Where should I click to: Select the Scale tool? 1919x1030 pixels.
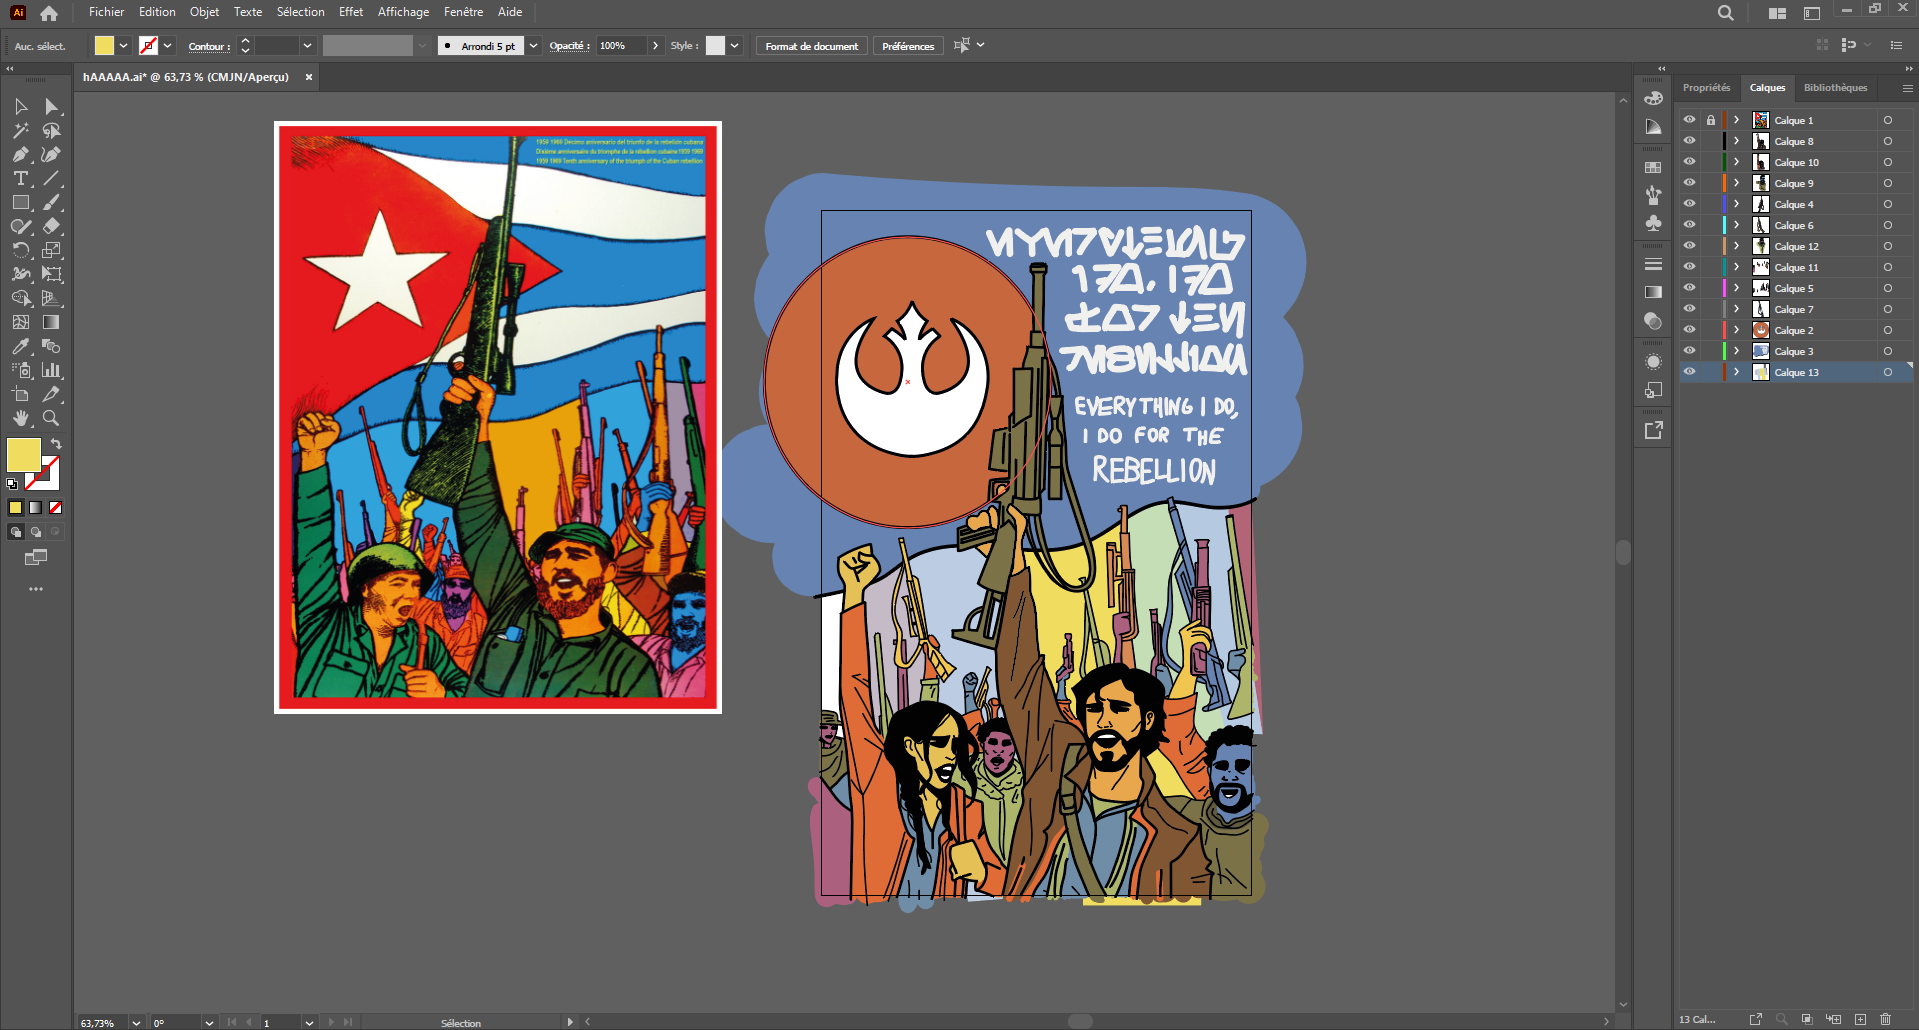click(x=51, y=250)
